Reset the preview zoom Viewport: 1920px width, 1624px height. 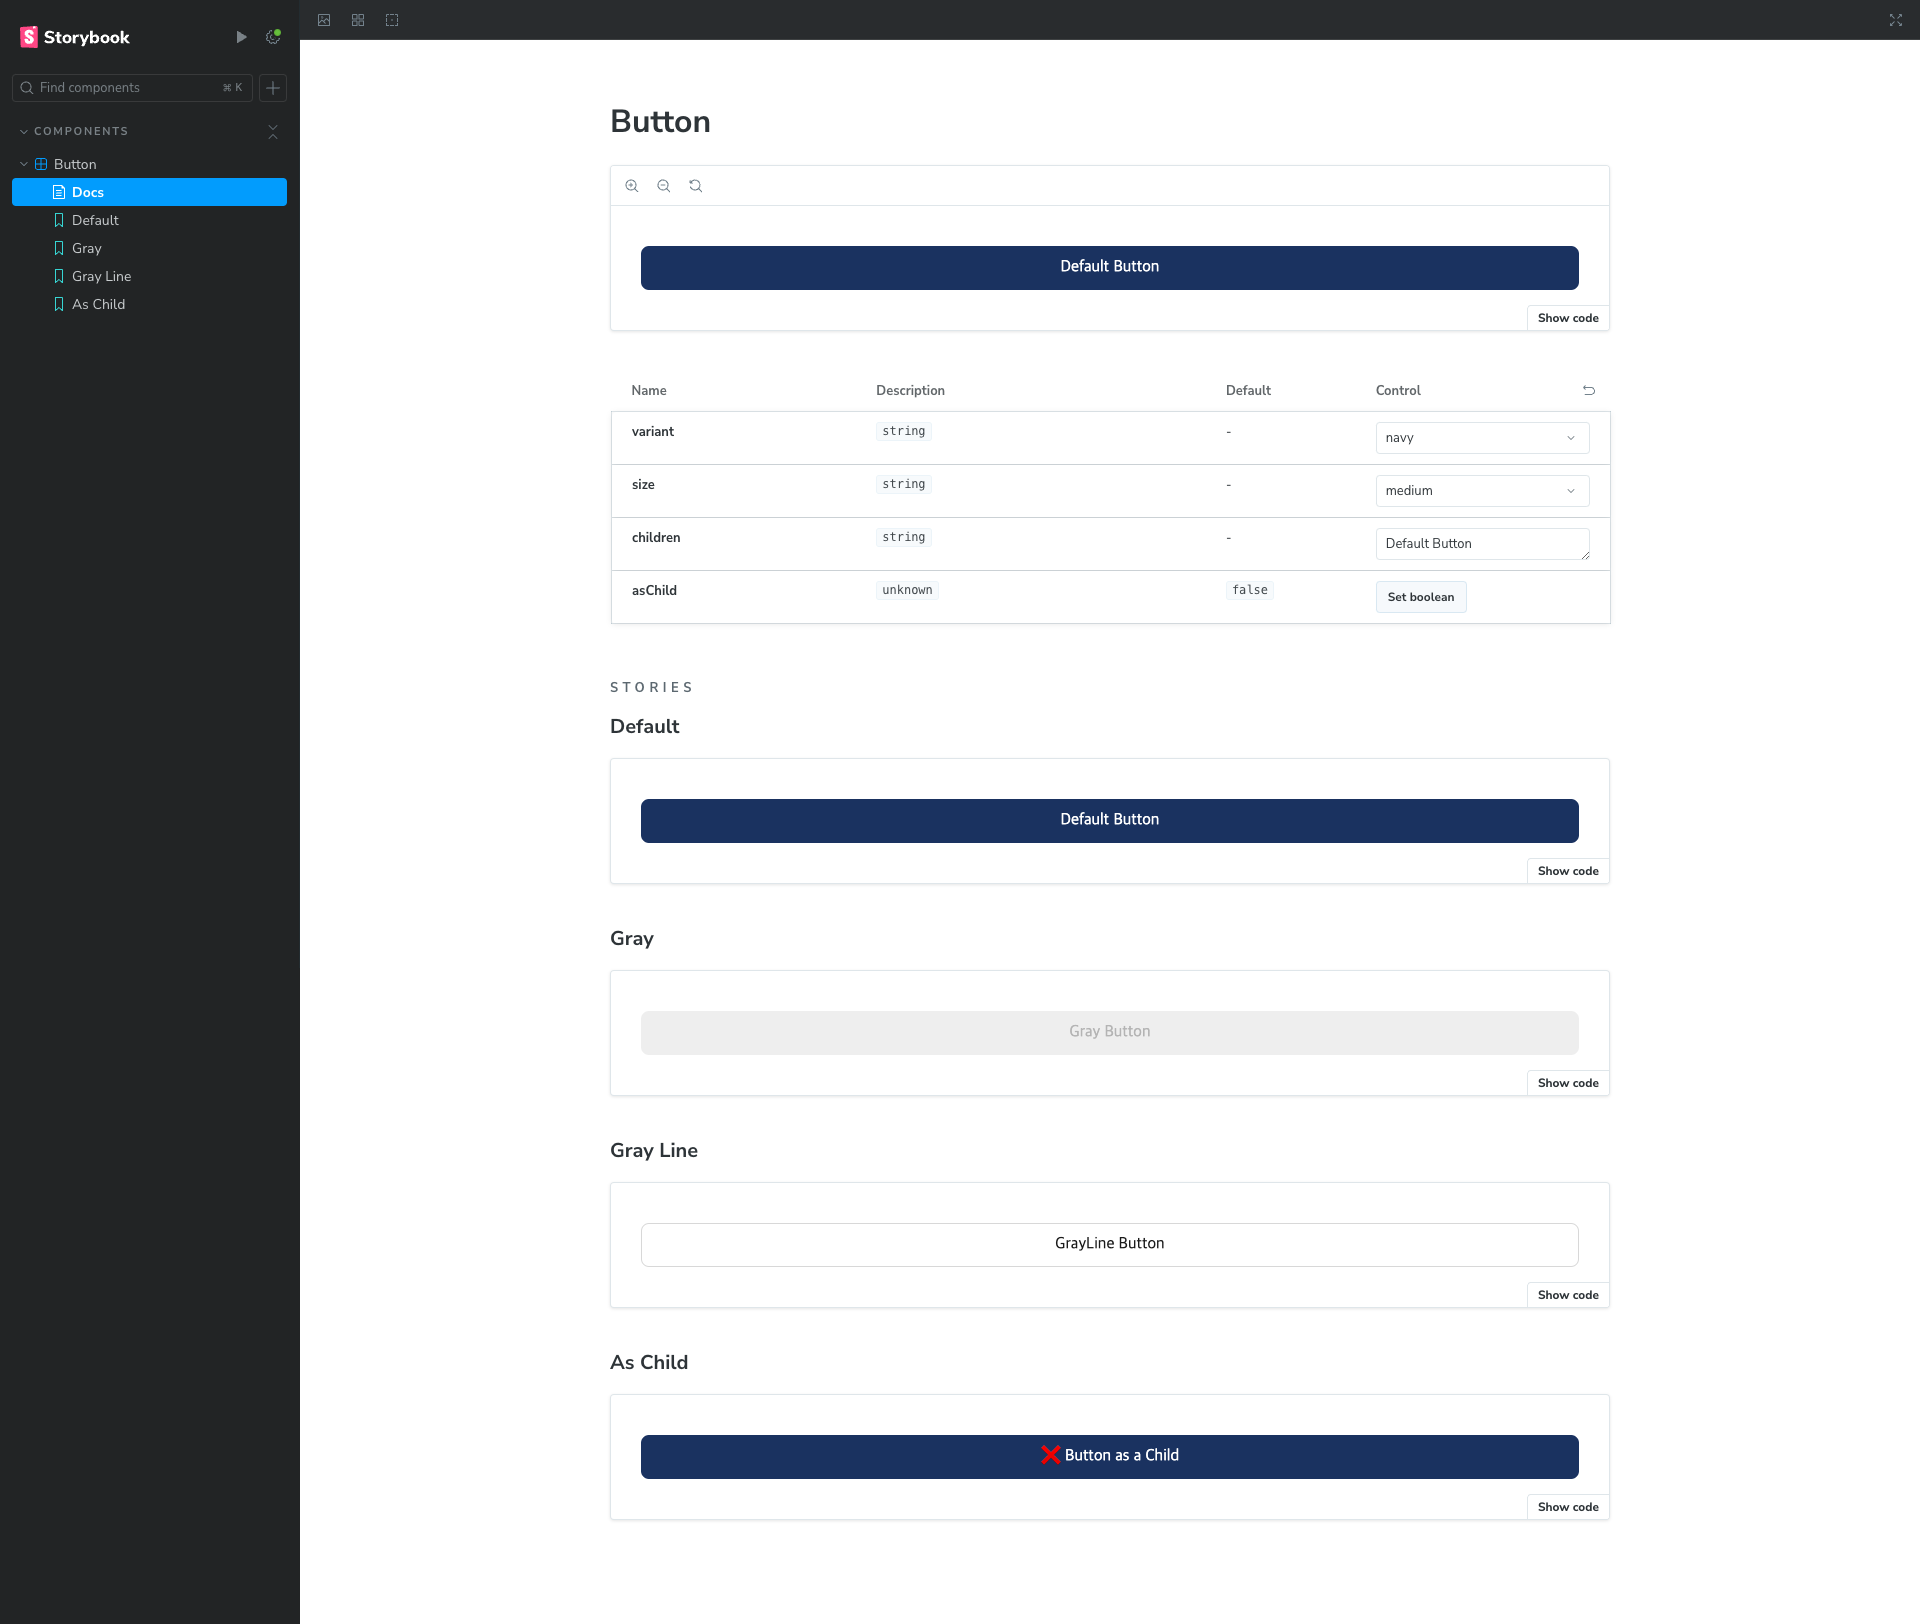[x=696, y=186]
